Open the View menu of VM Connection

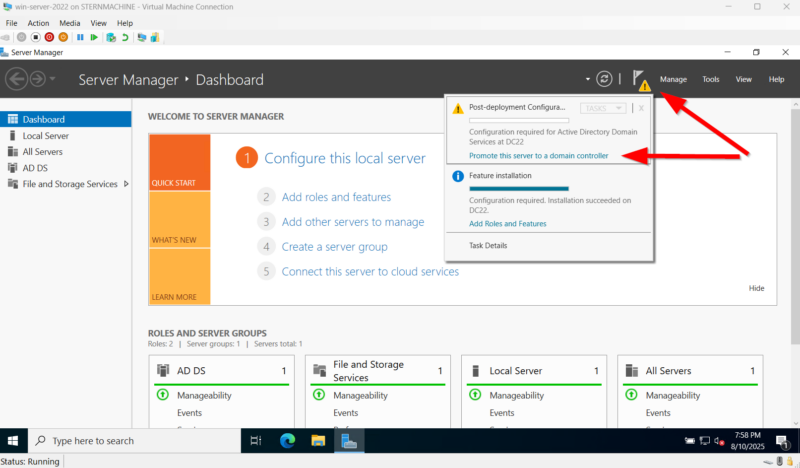coord(98,23)
